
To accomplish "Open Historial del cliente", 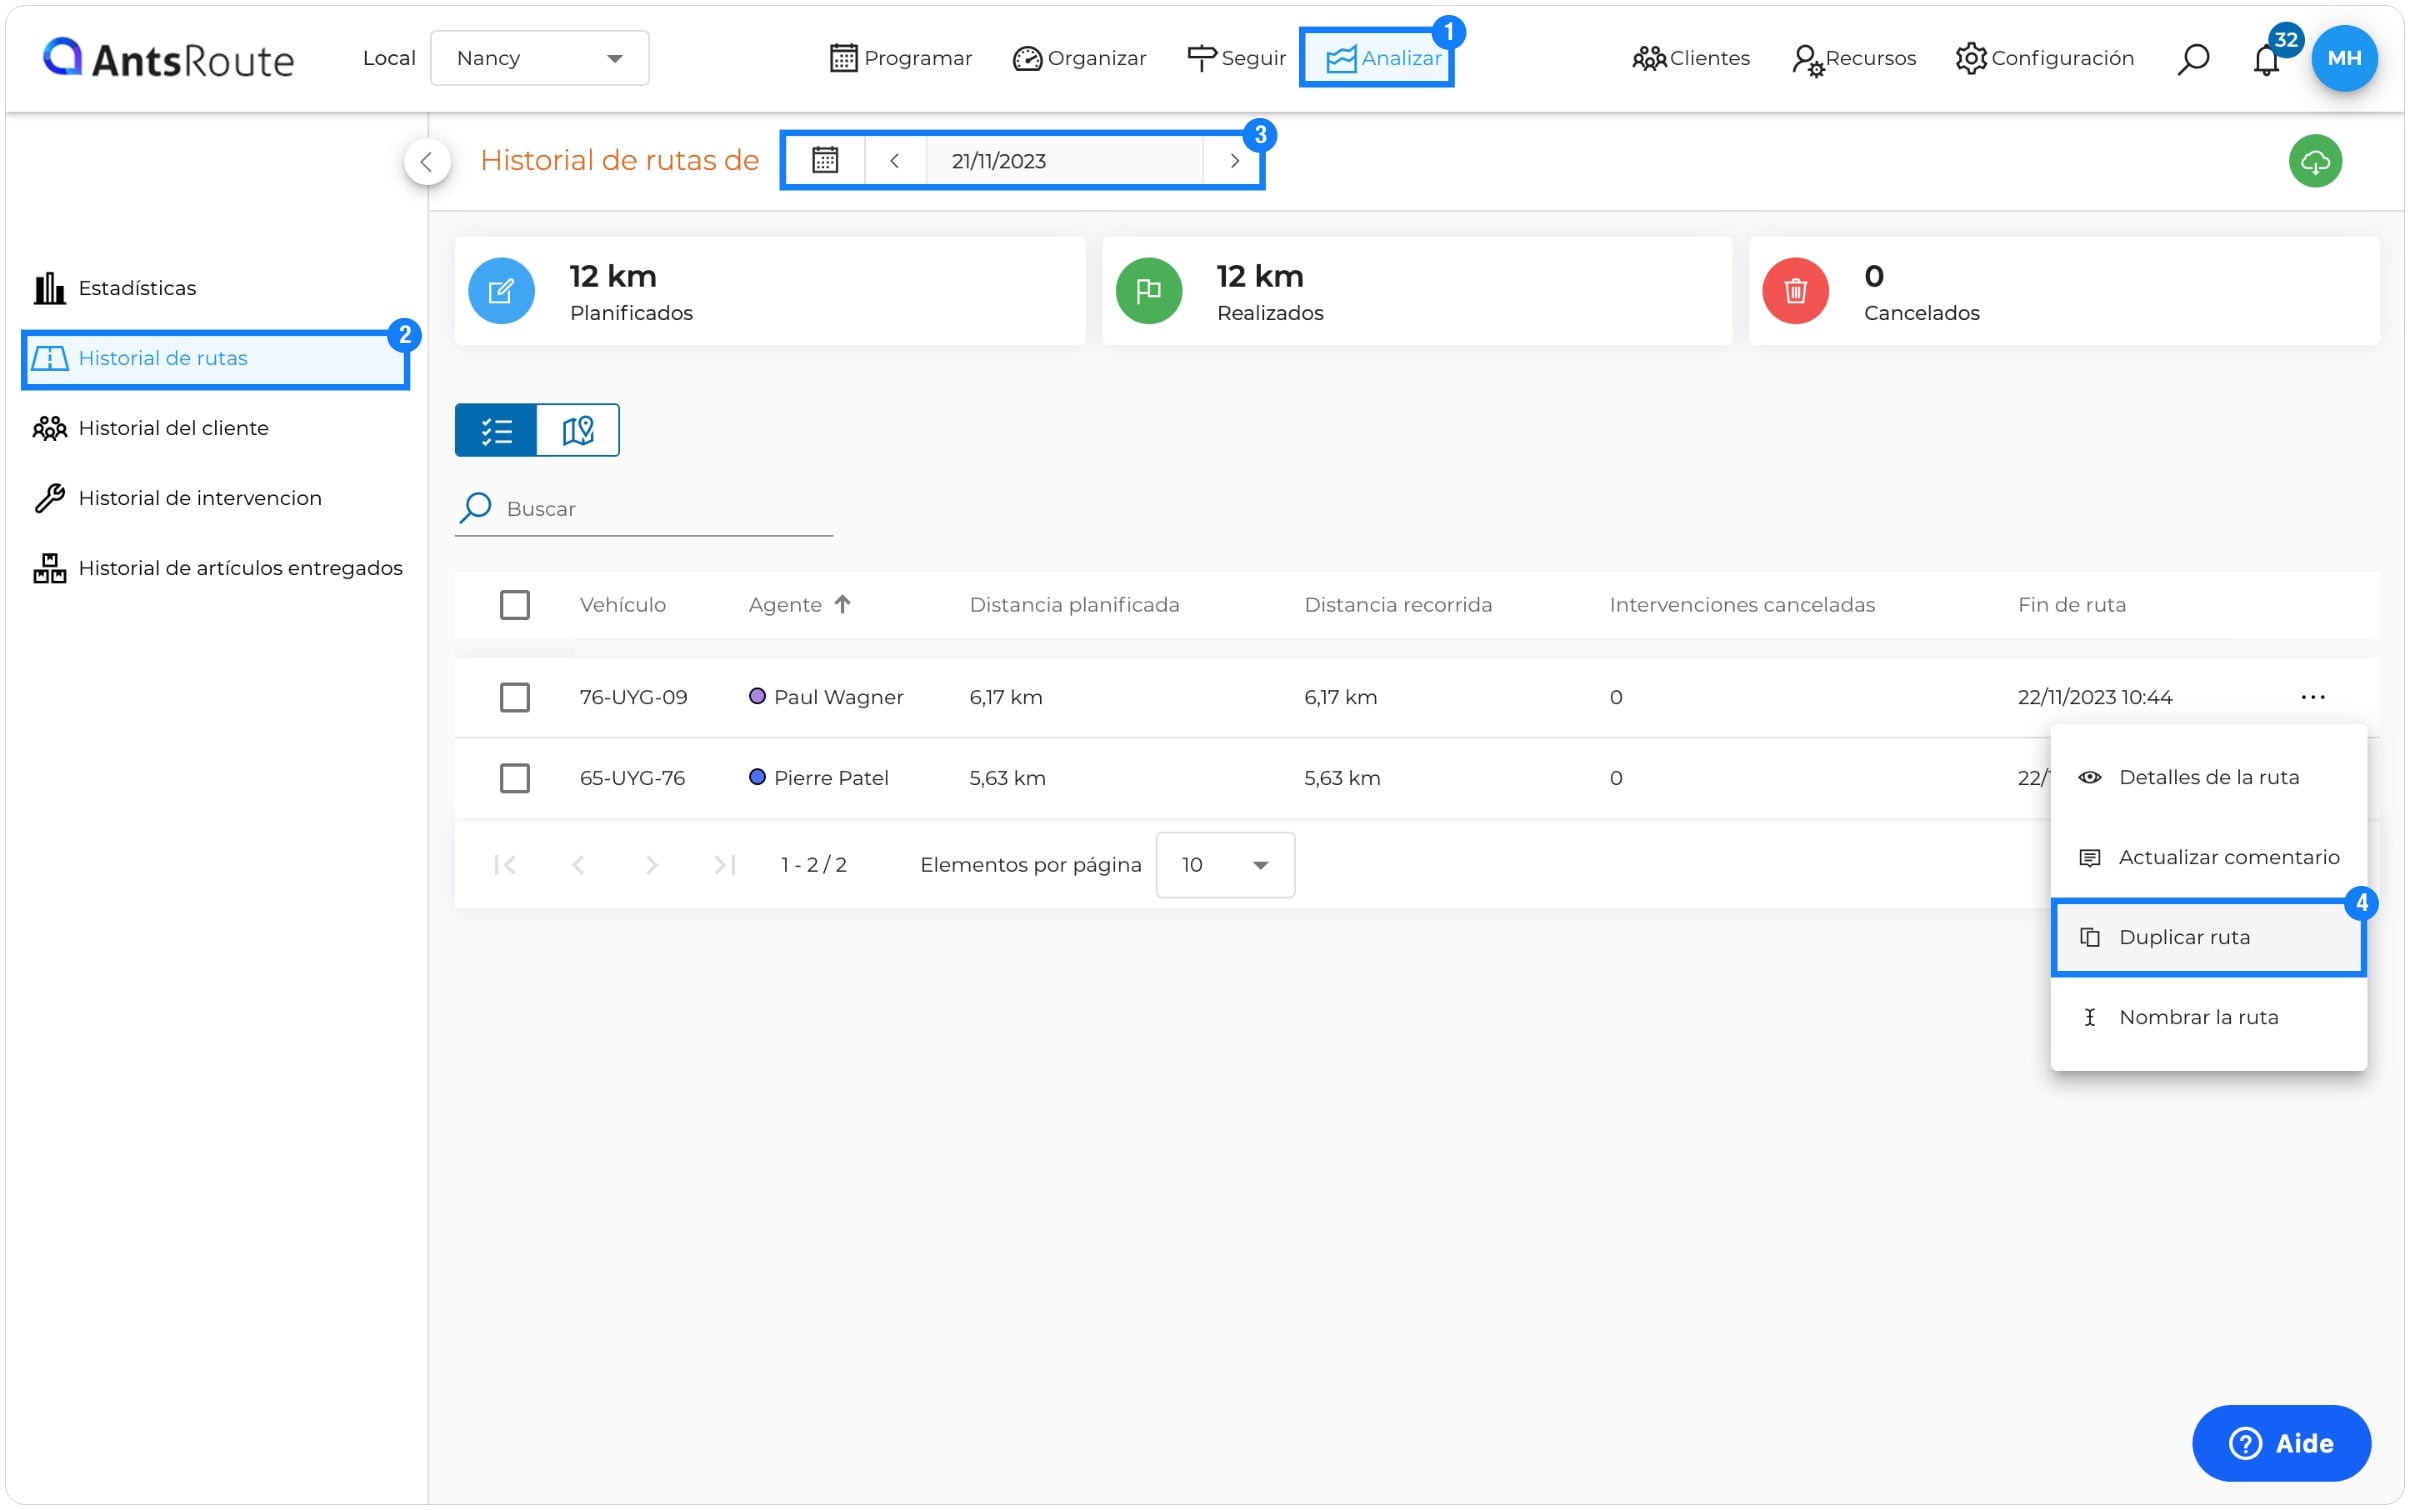I will (x=151, y=428).
